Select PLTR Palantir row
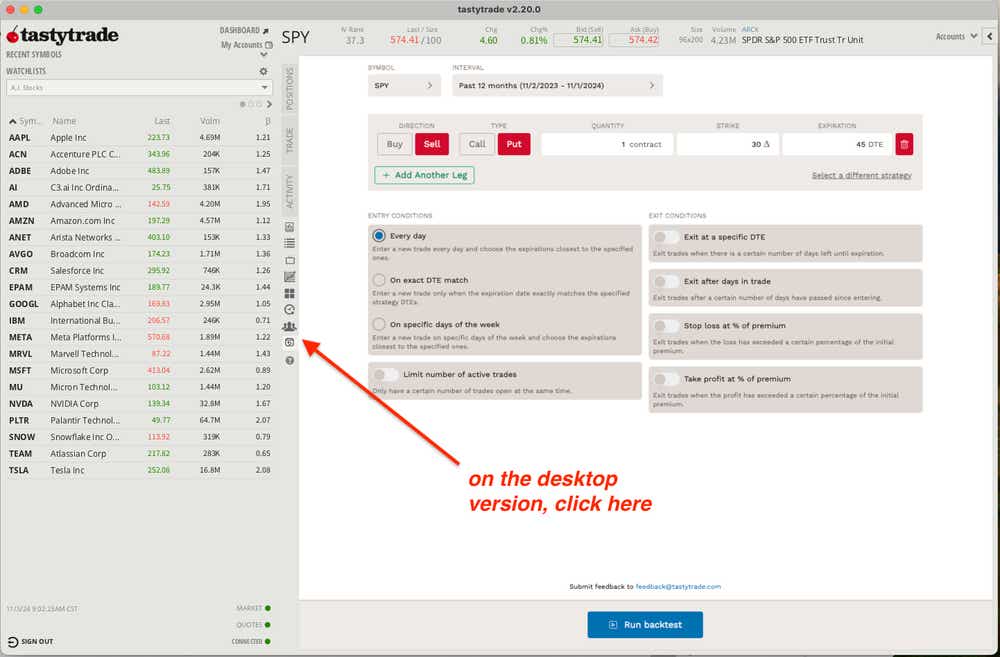This screenshot has width=1000, height=657. (x=139, y=420)
